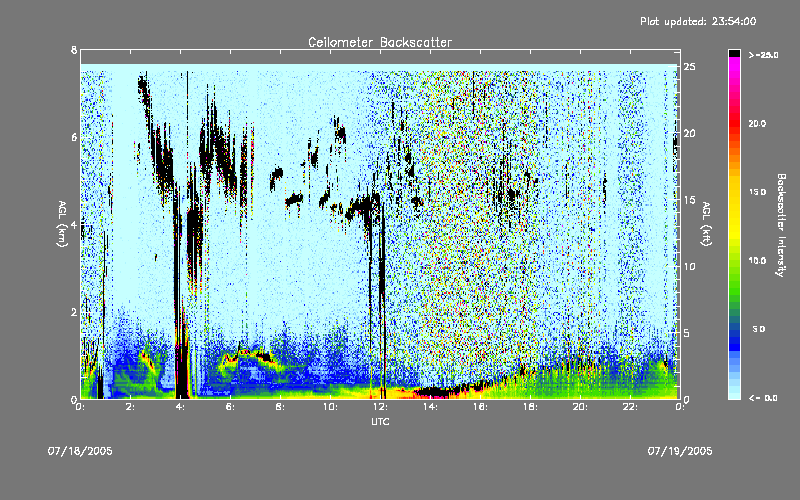Click the 5 kft tick on right axis
This screenshot has height=500, width=800.
(x=687, y=333)
